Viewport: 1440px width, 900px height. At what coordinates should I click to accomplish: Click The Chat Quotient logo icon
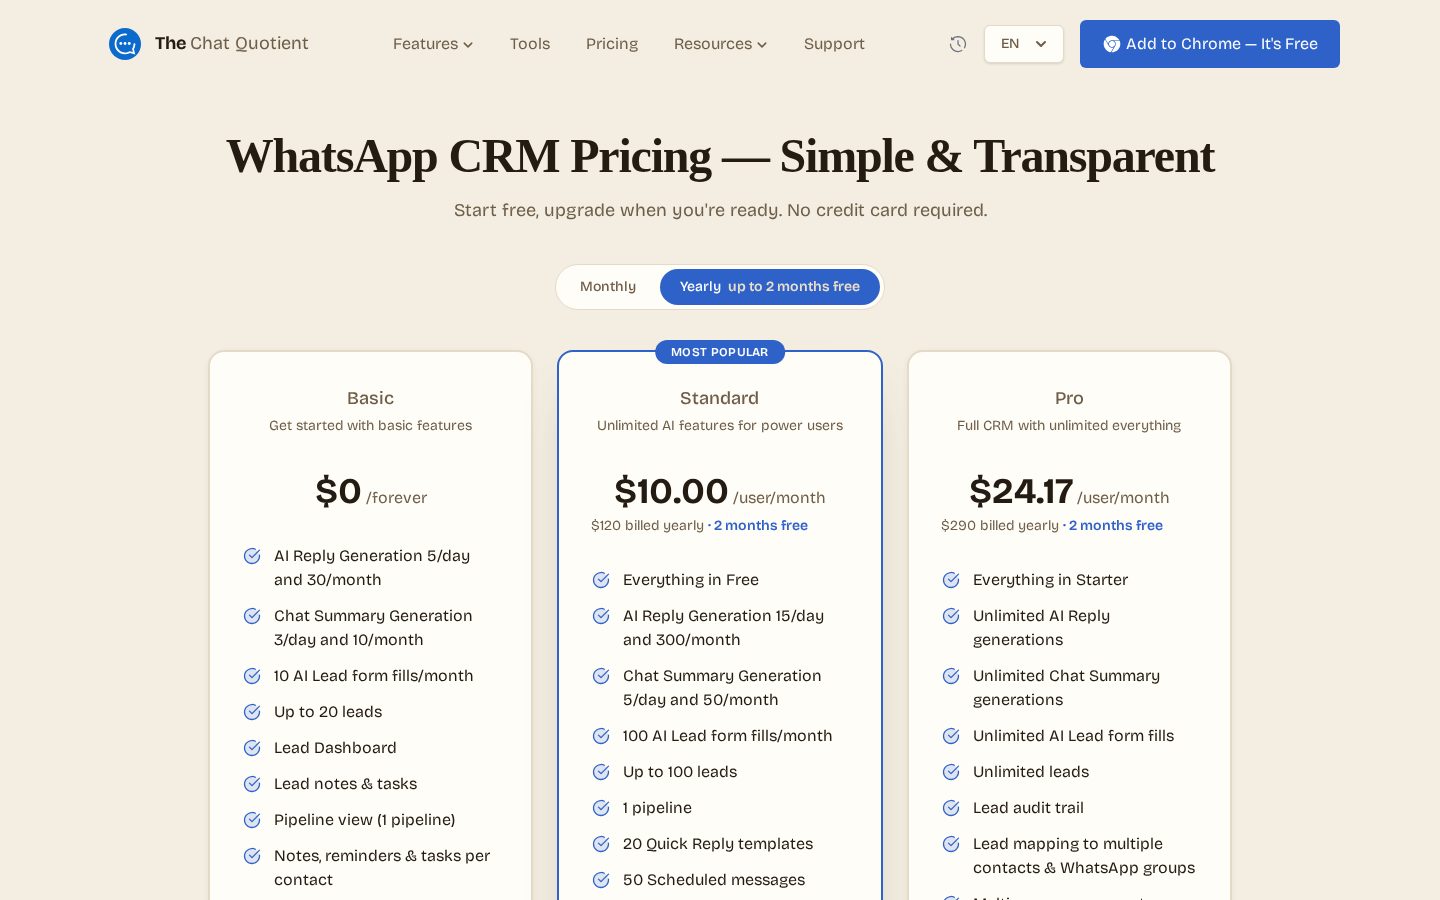(x=125, y=44)
